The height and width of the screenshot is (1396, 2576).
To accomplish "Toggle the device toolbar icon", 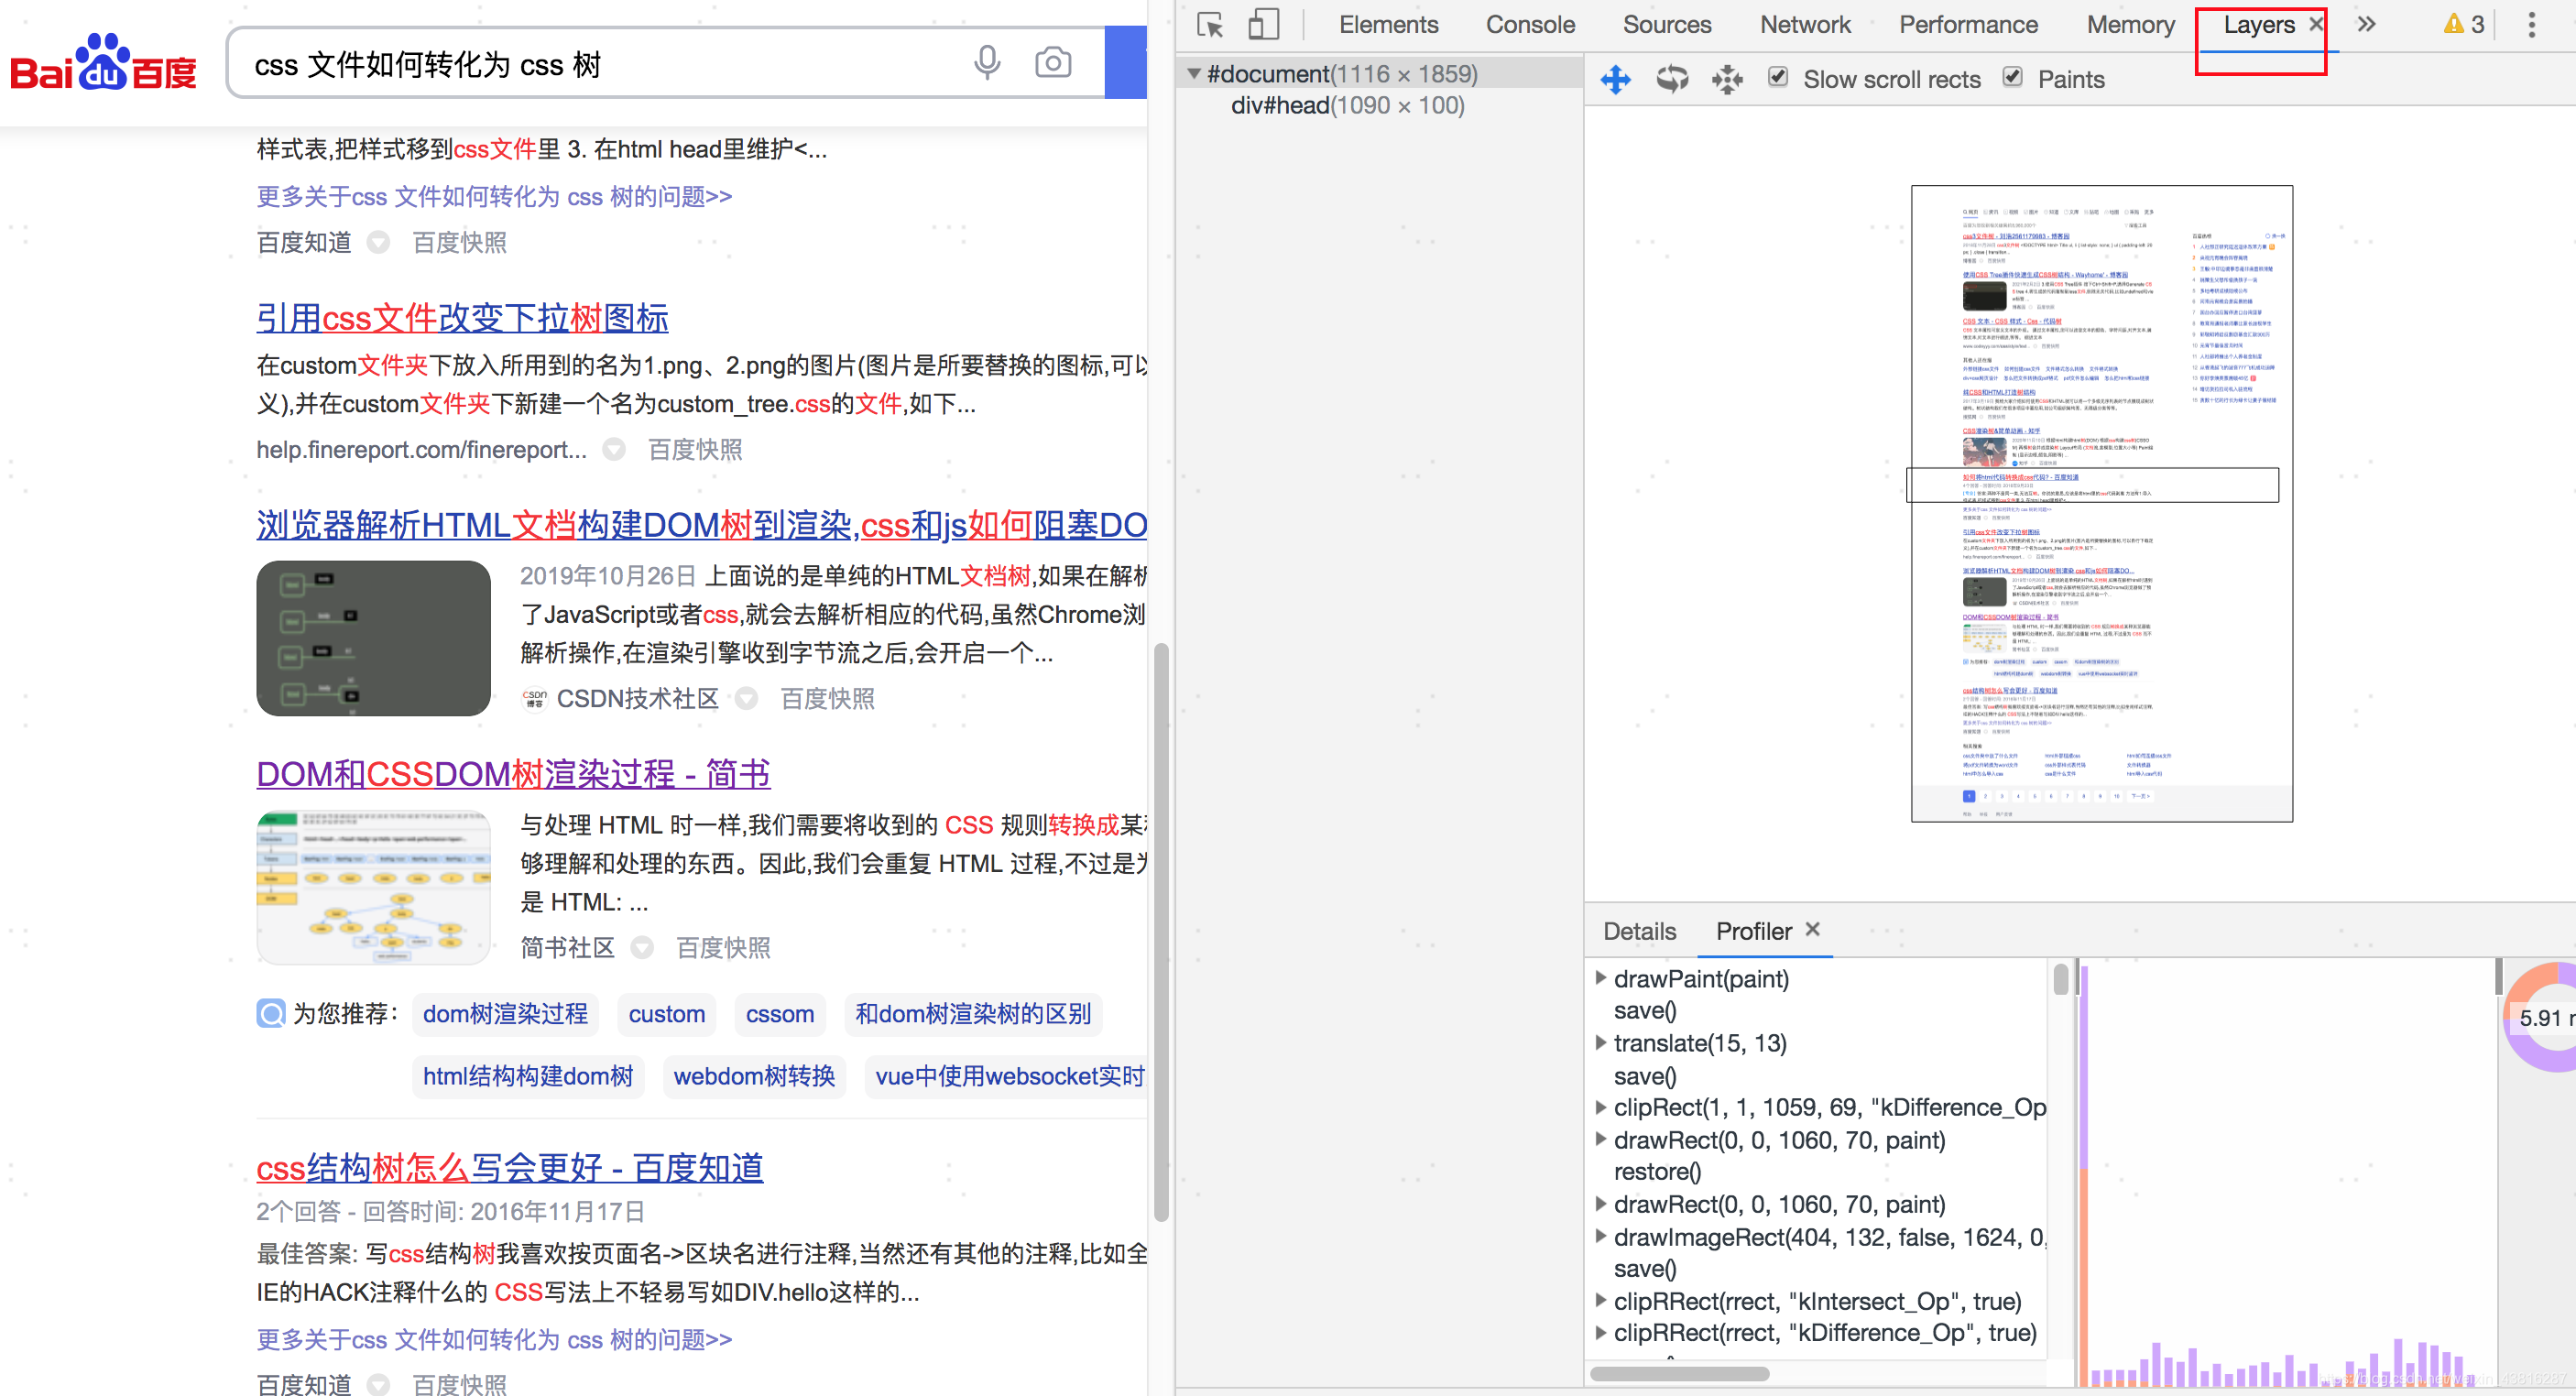I will click(1264, 25).
